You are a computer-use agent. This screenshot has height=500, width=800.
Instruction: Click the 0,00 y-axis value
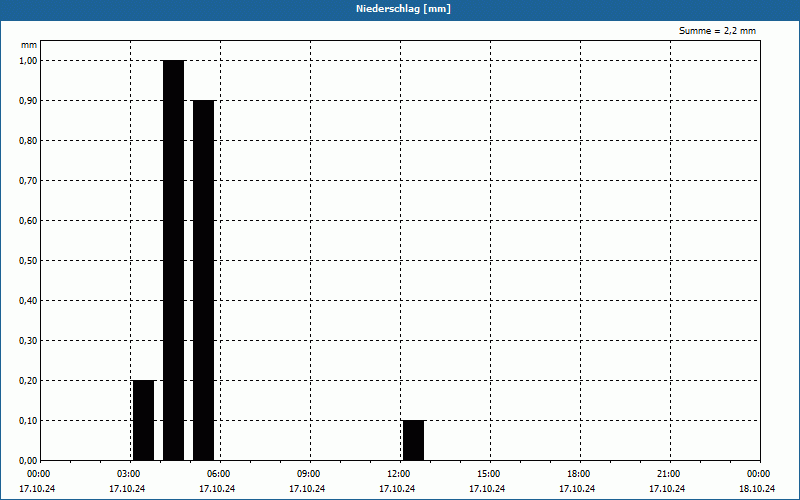(x=29, y=461)
